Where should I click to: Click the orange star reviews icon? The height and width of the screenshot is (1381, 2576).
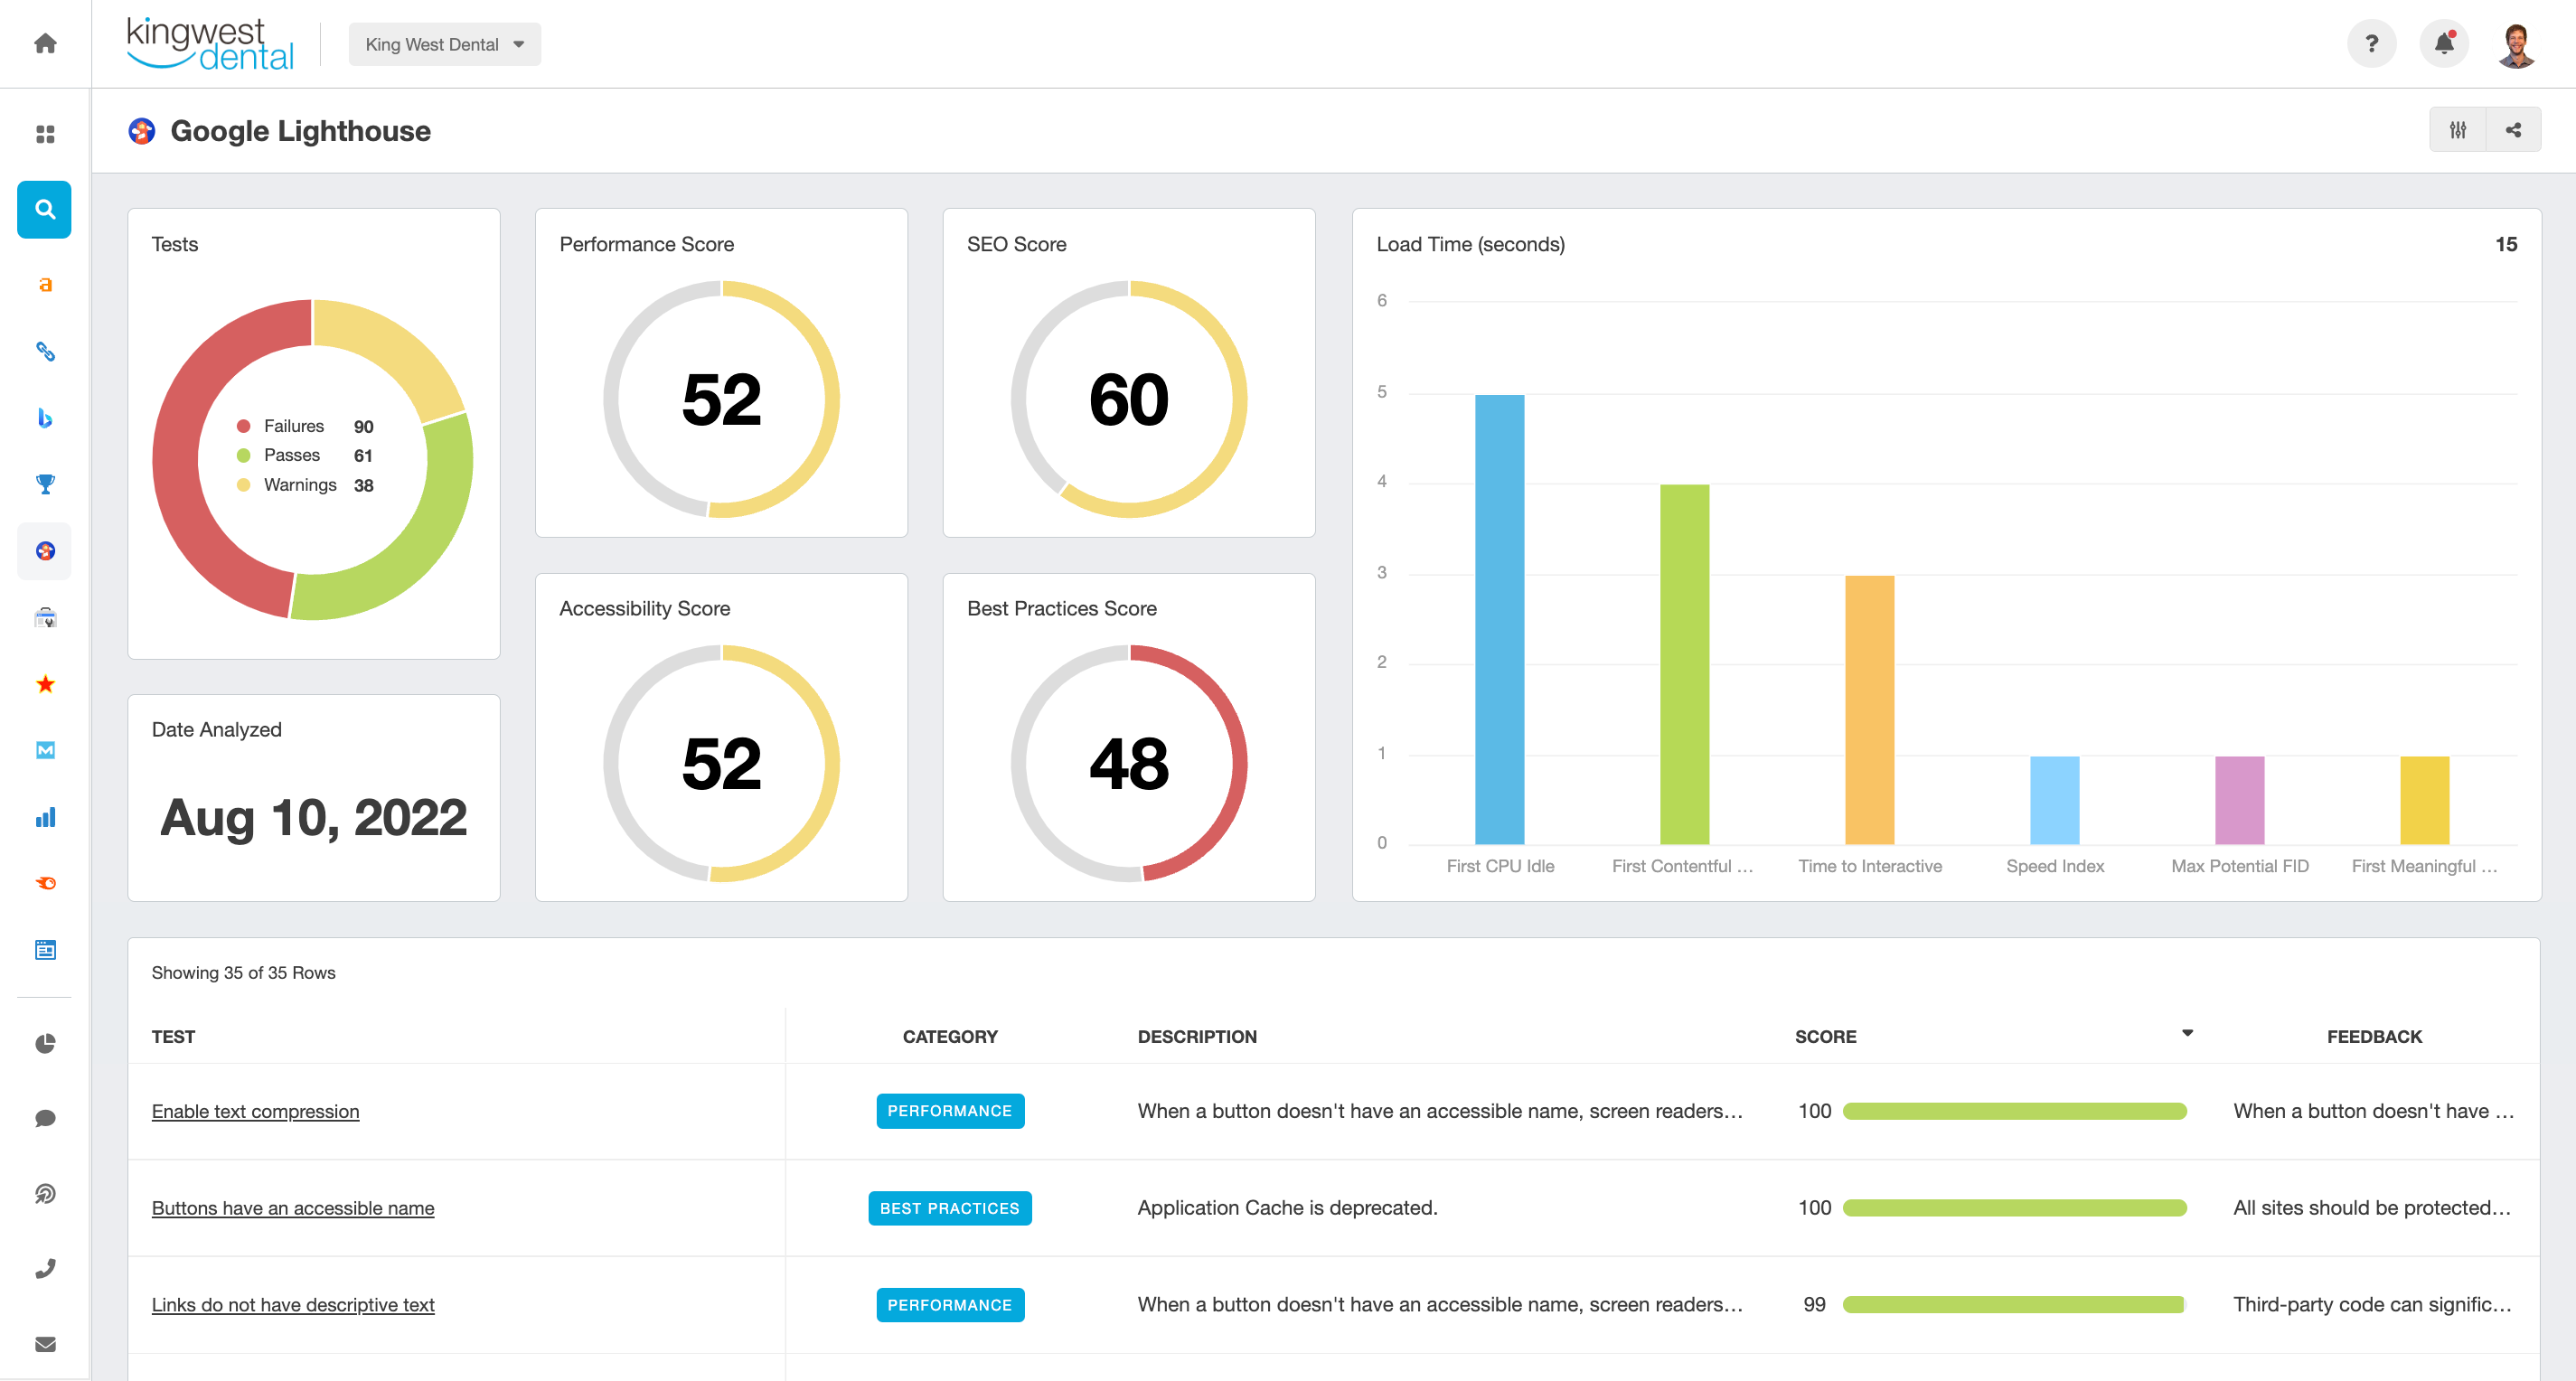[45, 684]
